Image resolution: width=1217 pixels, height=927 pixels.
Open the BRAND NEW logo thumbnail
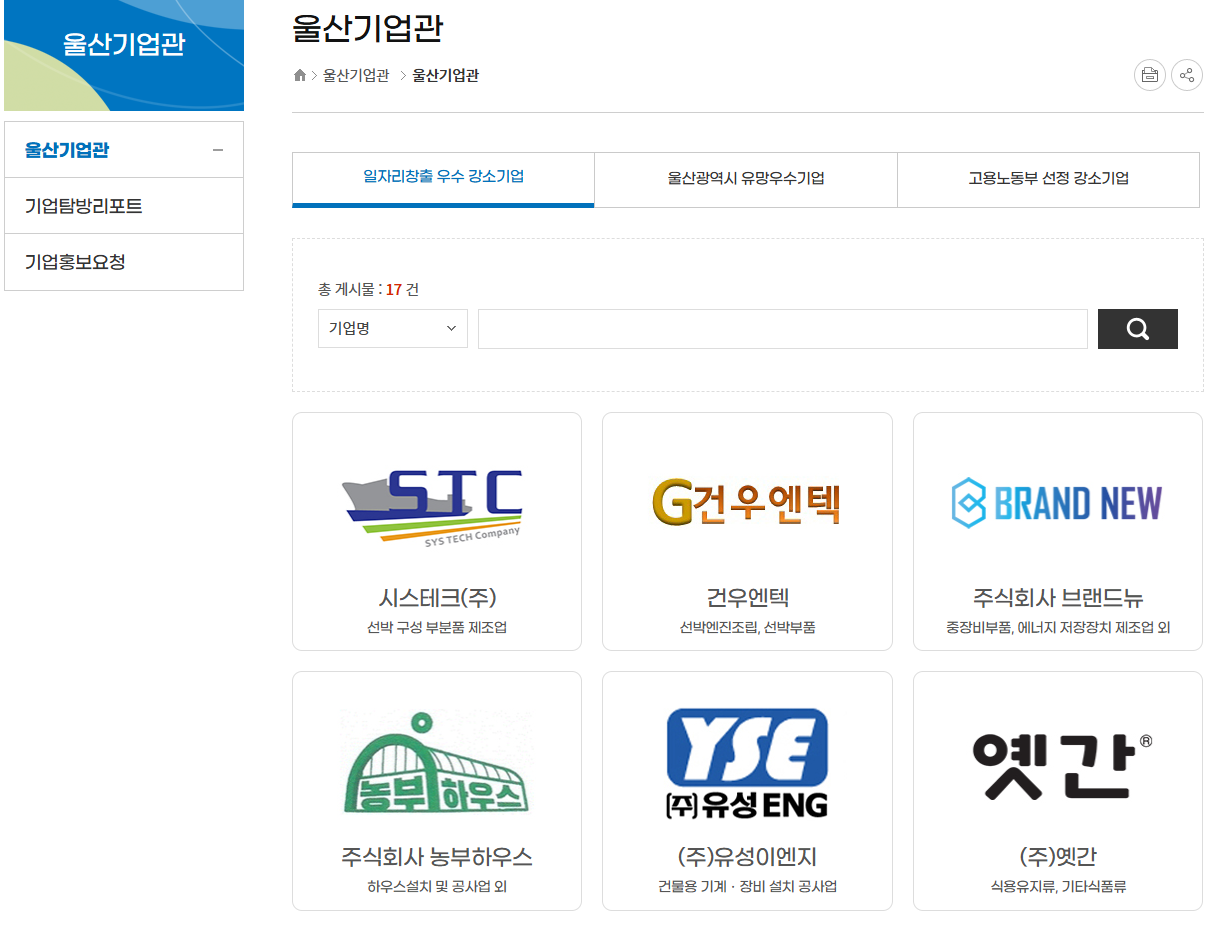[x=1057, y=503]
